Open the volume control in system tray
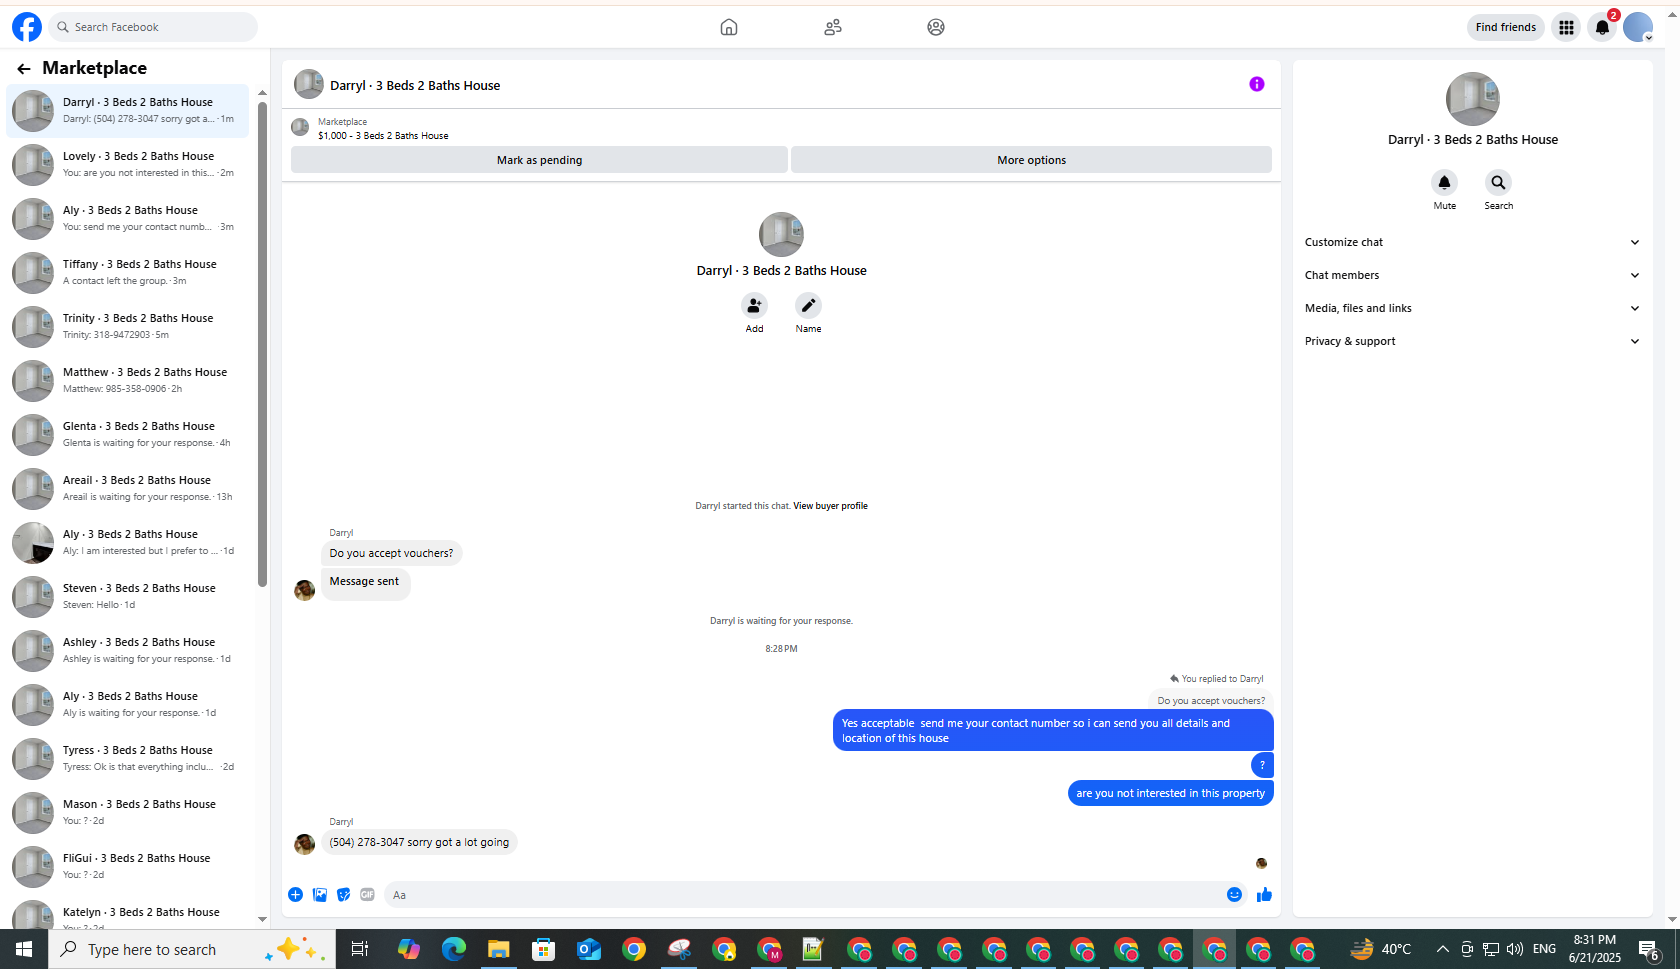The image size is (1680, 969). pos(1515,949)
